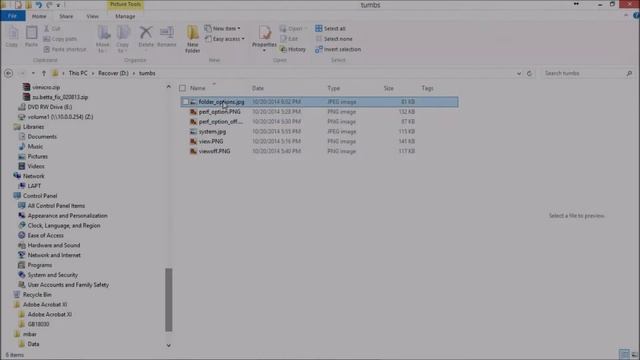Open the Open dropdown in ribbon
The width and height of the screenshot is (640, 360).
pos(293,29)
